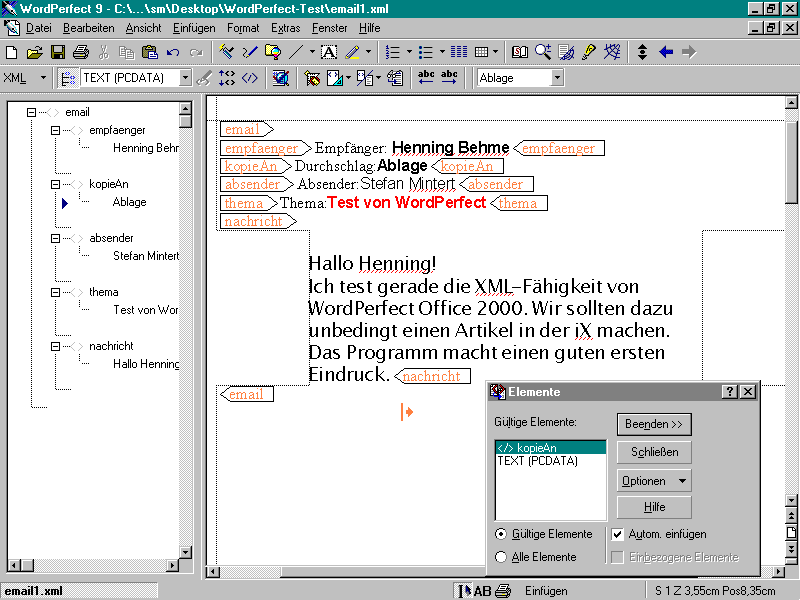Open the XML menu dropdown arrow
The height and width of the screenshot is (600, 800).
click(43, 78)
